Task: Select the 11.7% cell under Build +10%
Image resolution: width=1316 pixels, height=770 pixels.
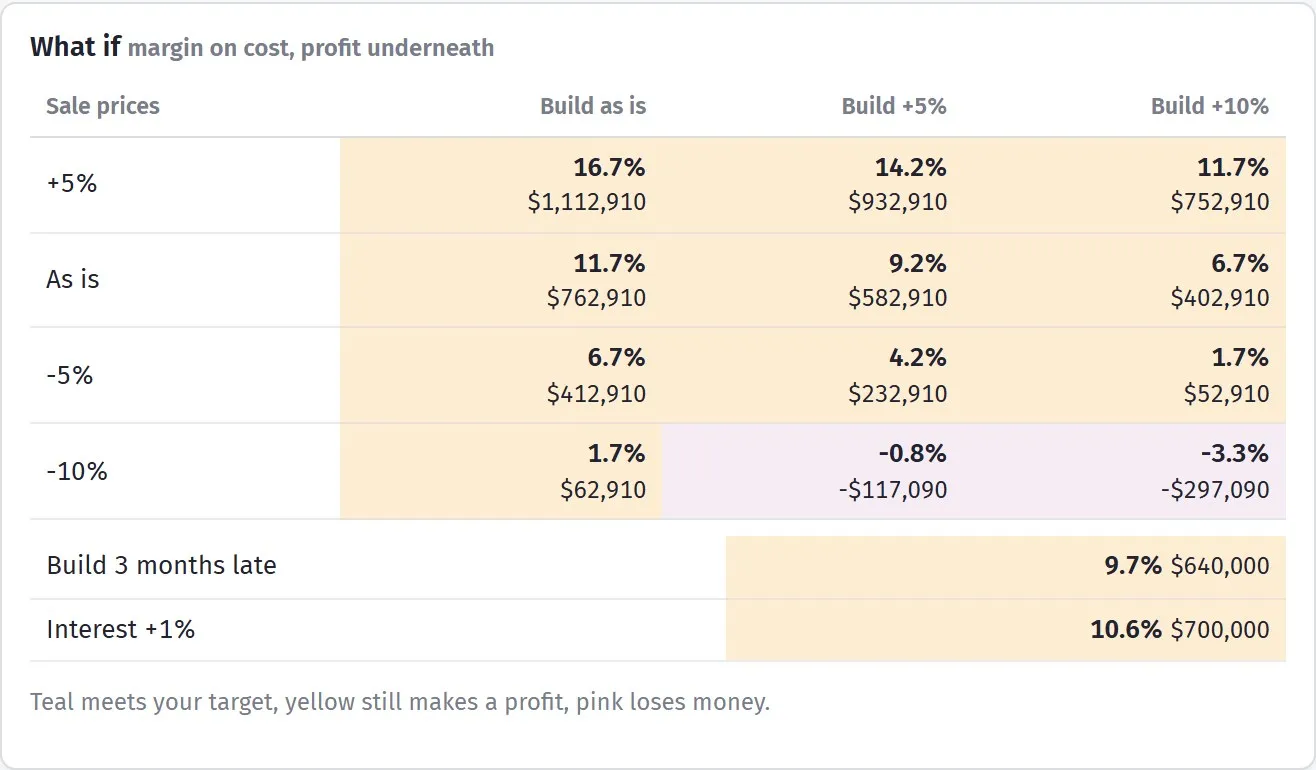Action: click(1124, 185)
